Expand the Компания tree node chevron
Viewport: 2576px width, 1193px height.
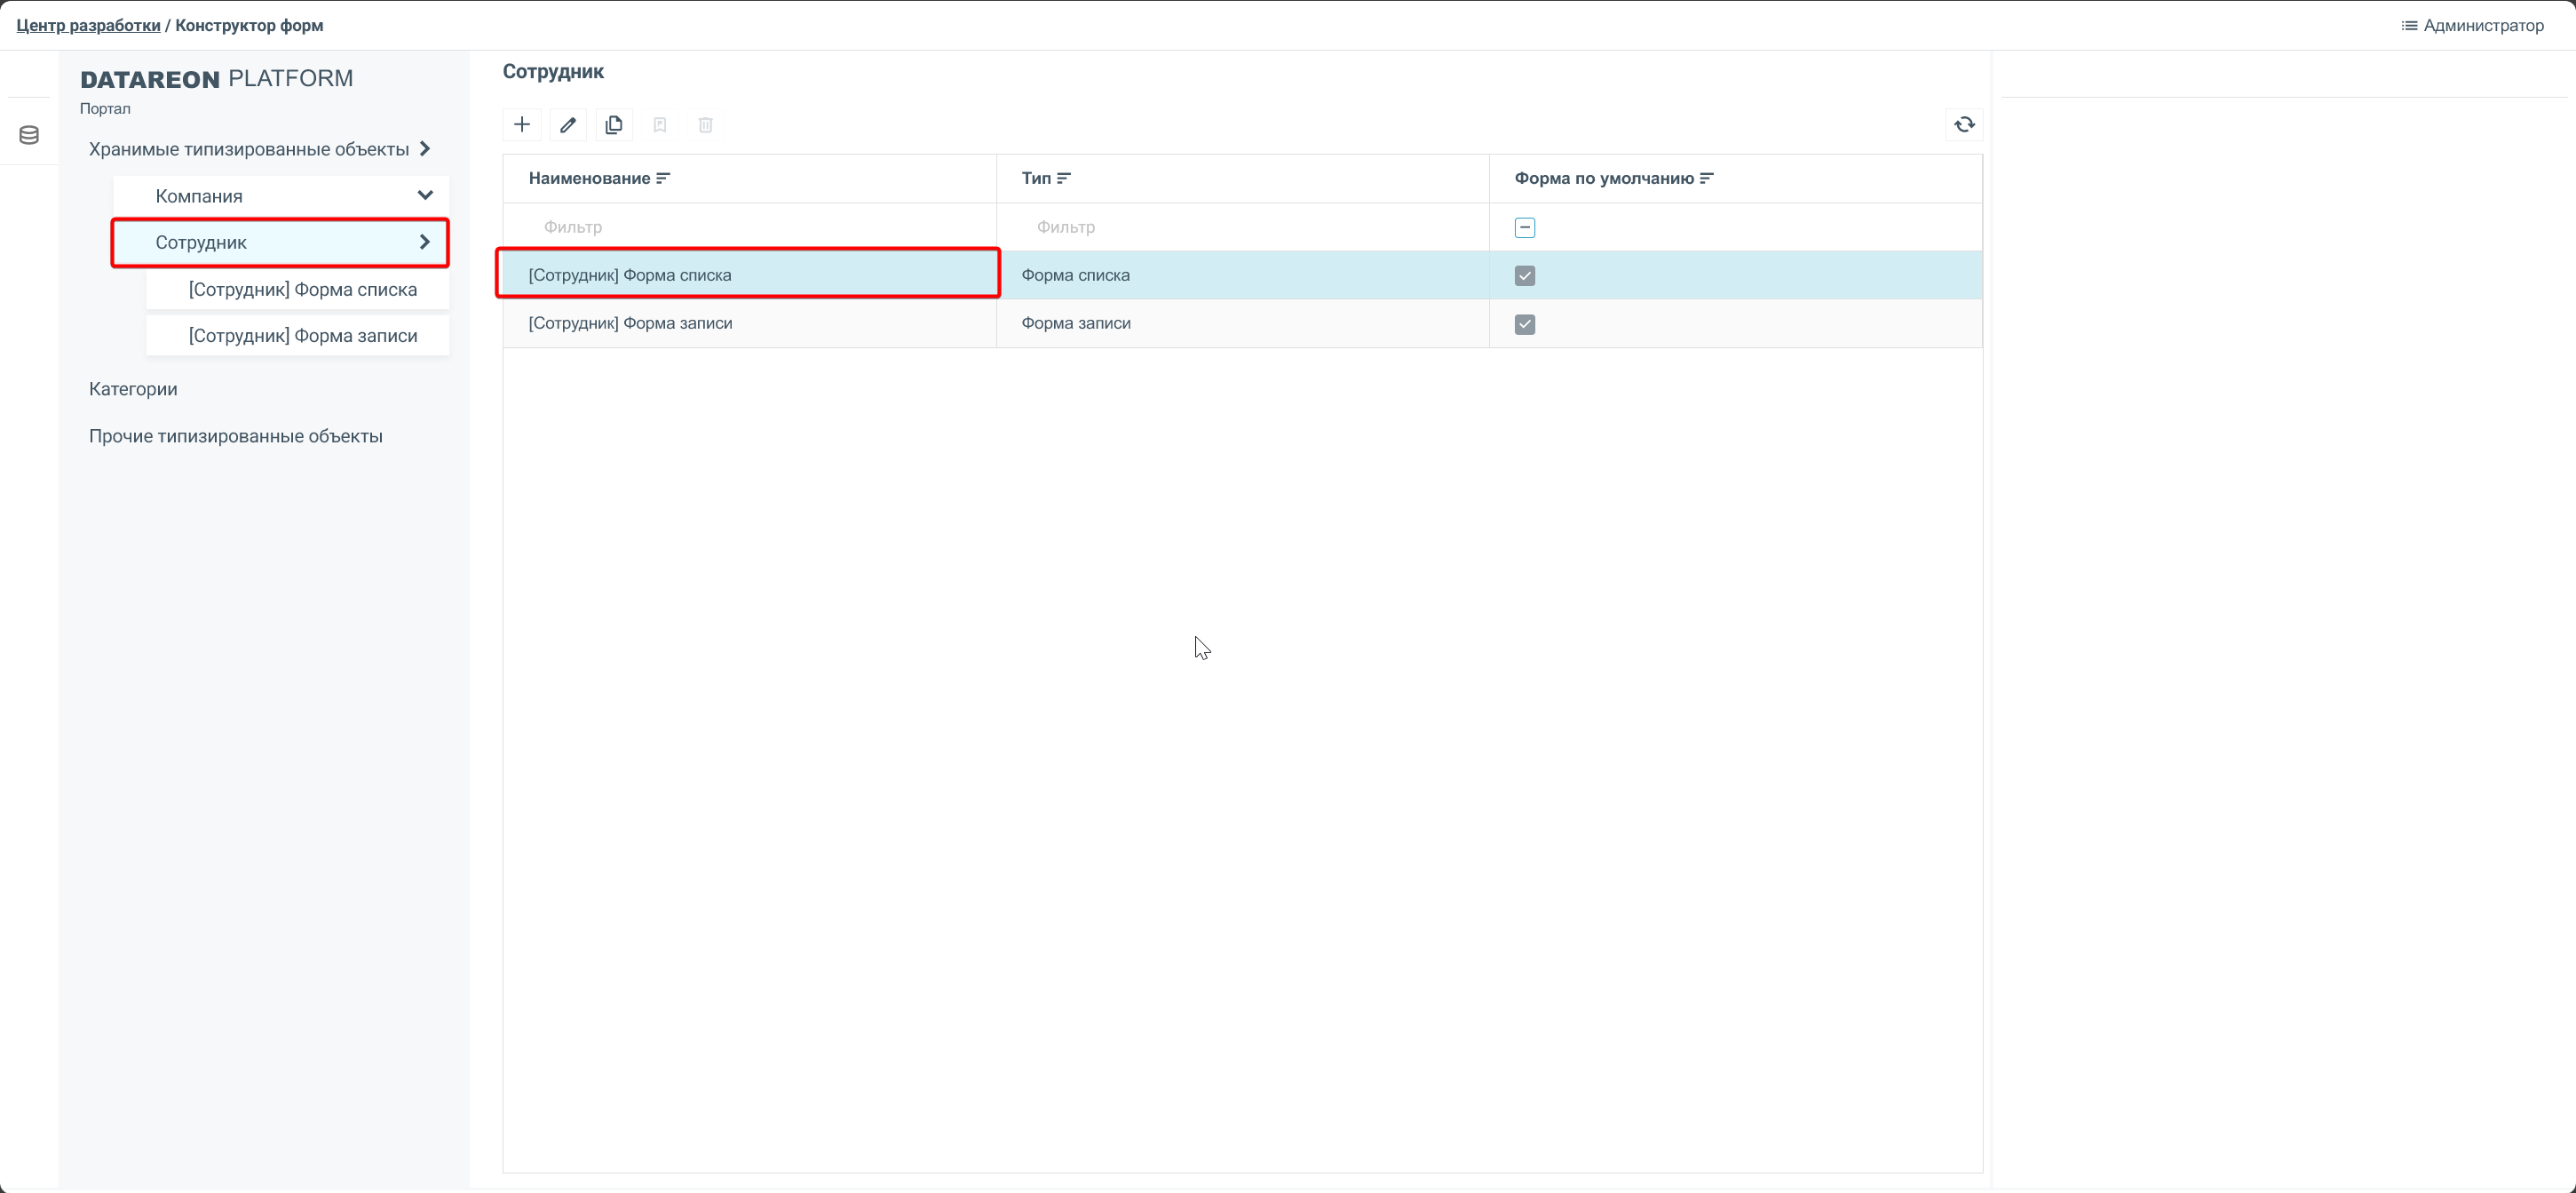point(425,196)
